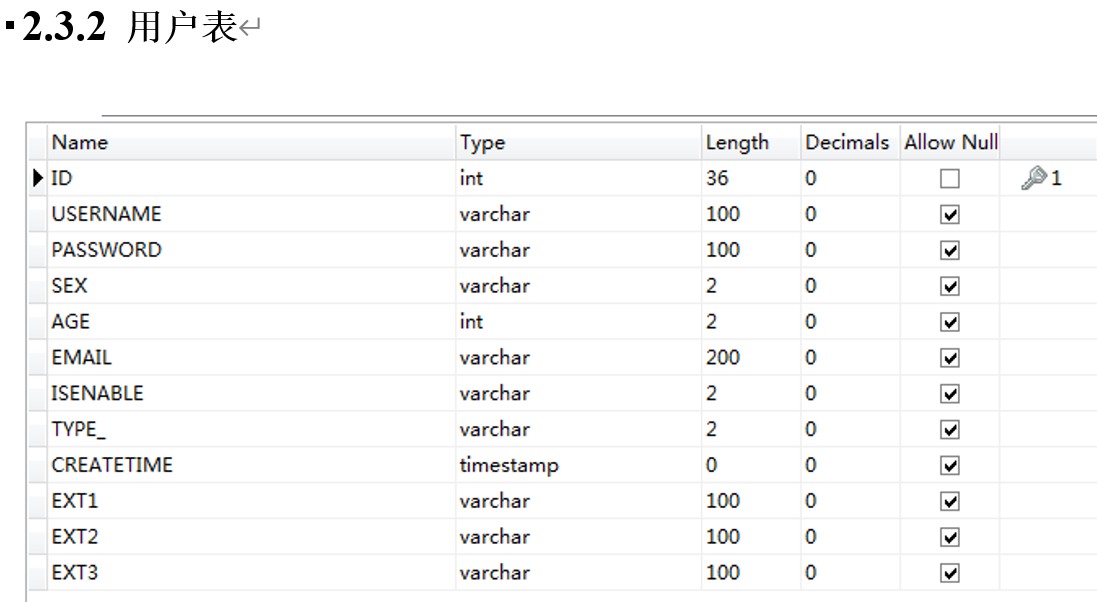
Task: Toggle Allow Null for EXT2
Action: (x=949, y=537)
